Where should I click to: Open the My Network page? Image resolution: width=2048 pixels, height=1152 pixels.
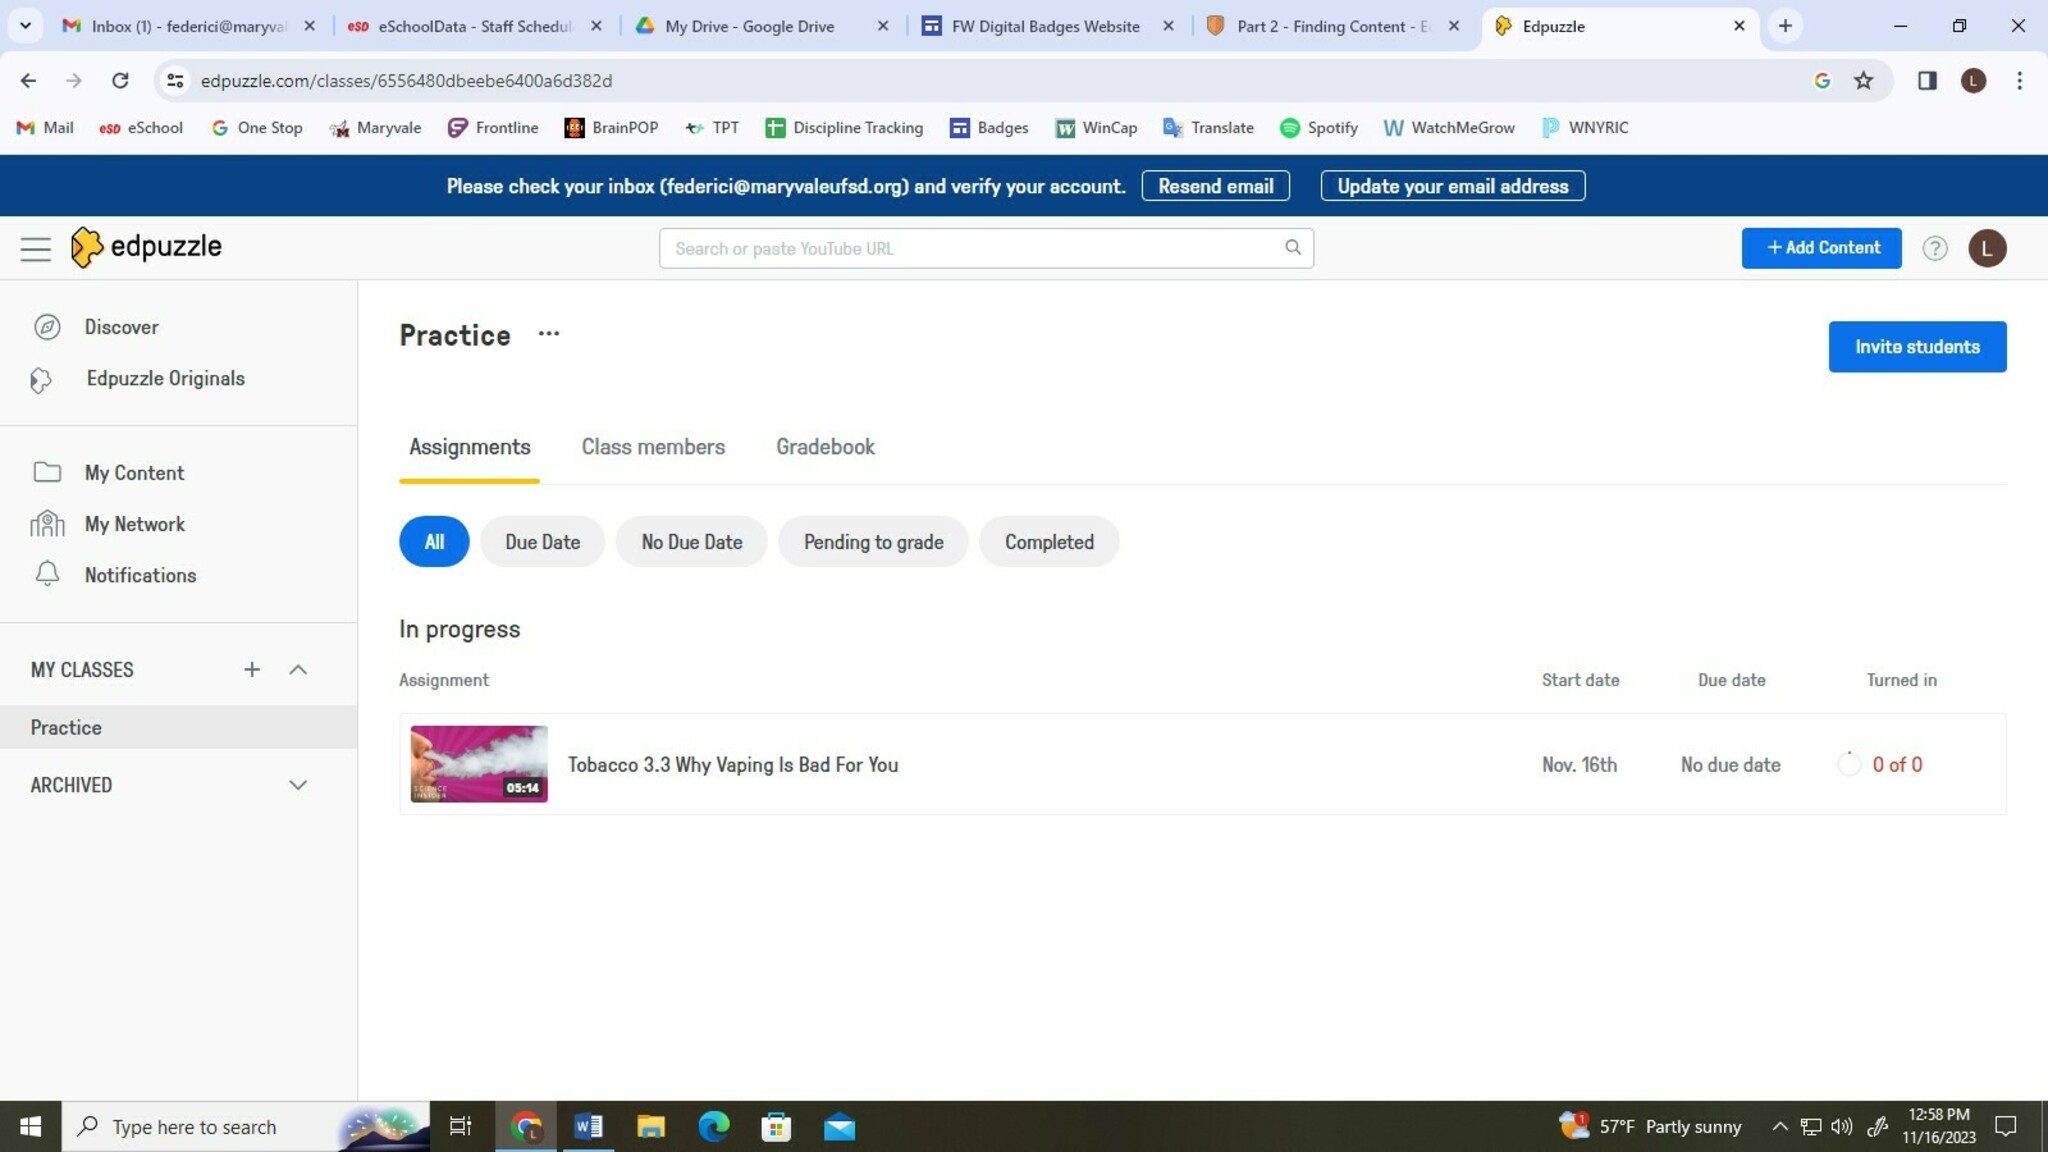pyautogui.click(x=134, y=524)
